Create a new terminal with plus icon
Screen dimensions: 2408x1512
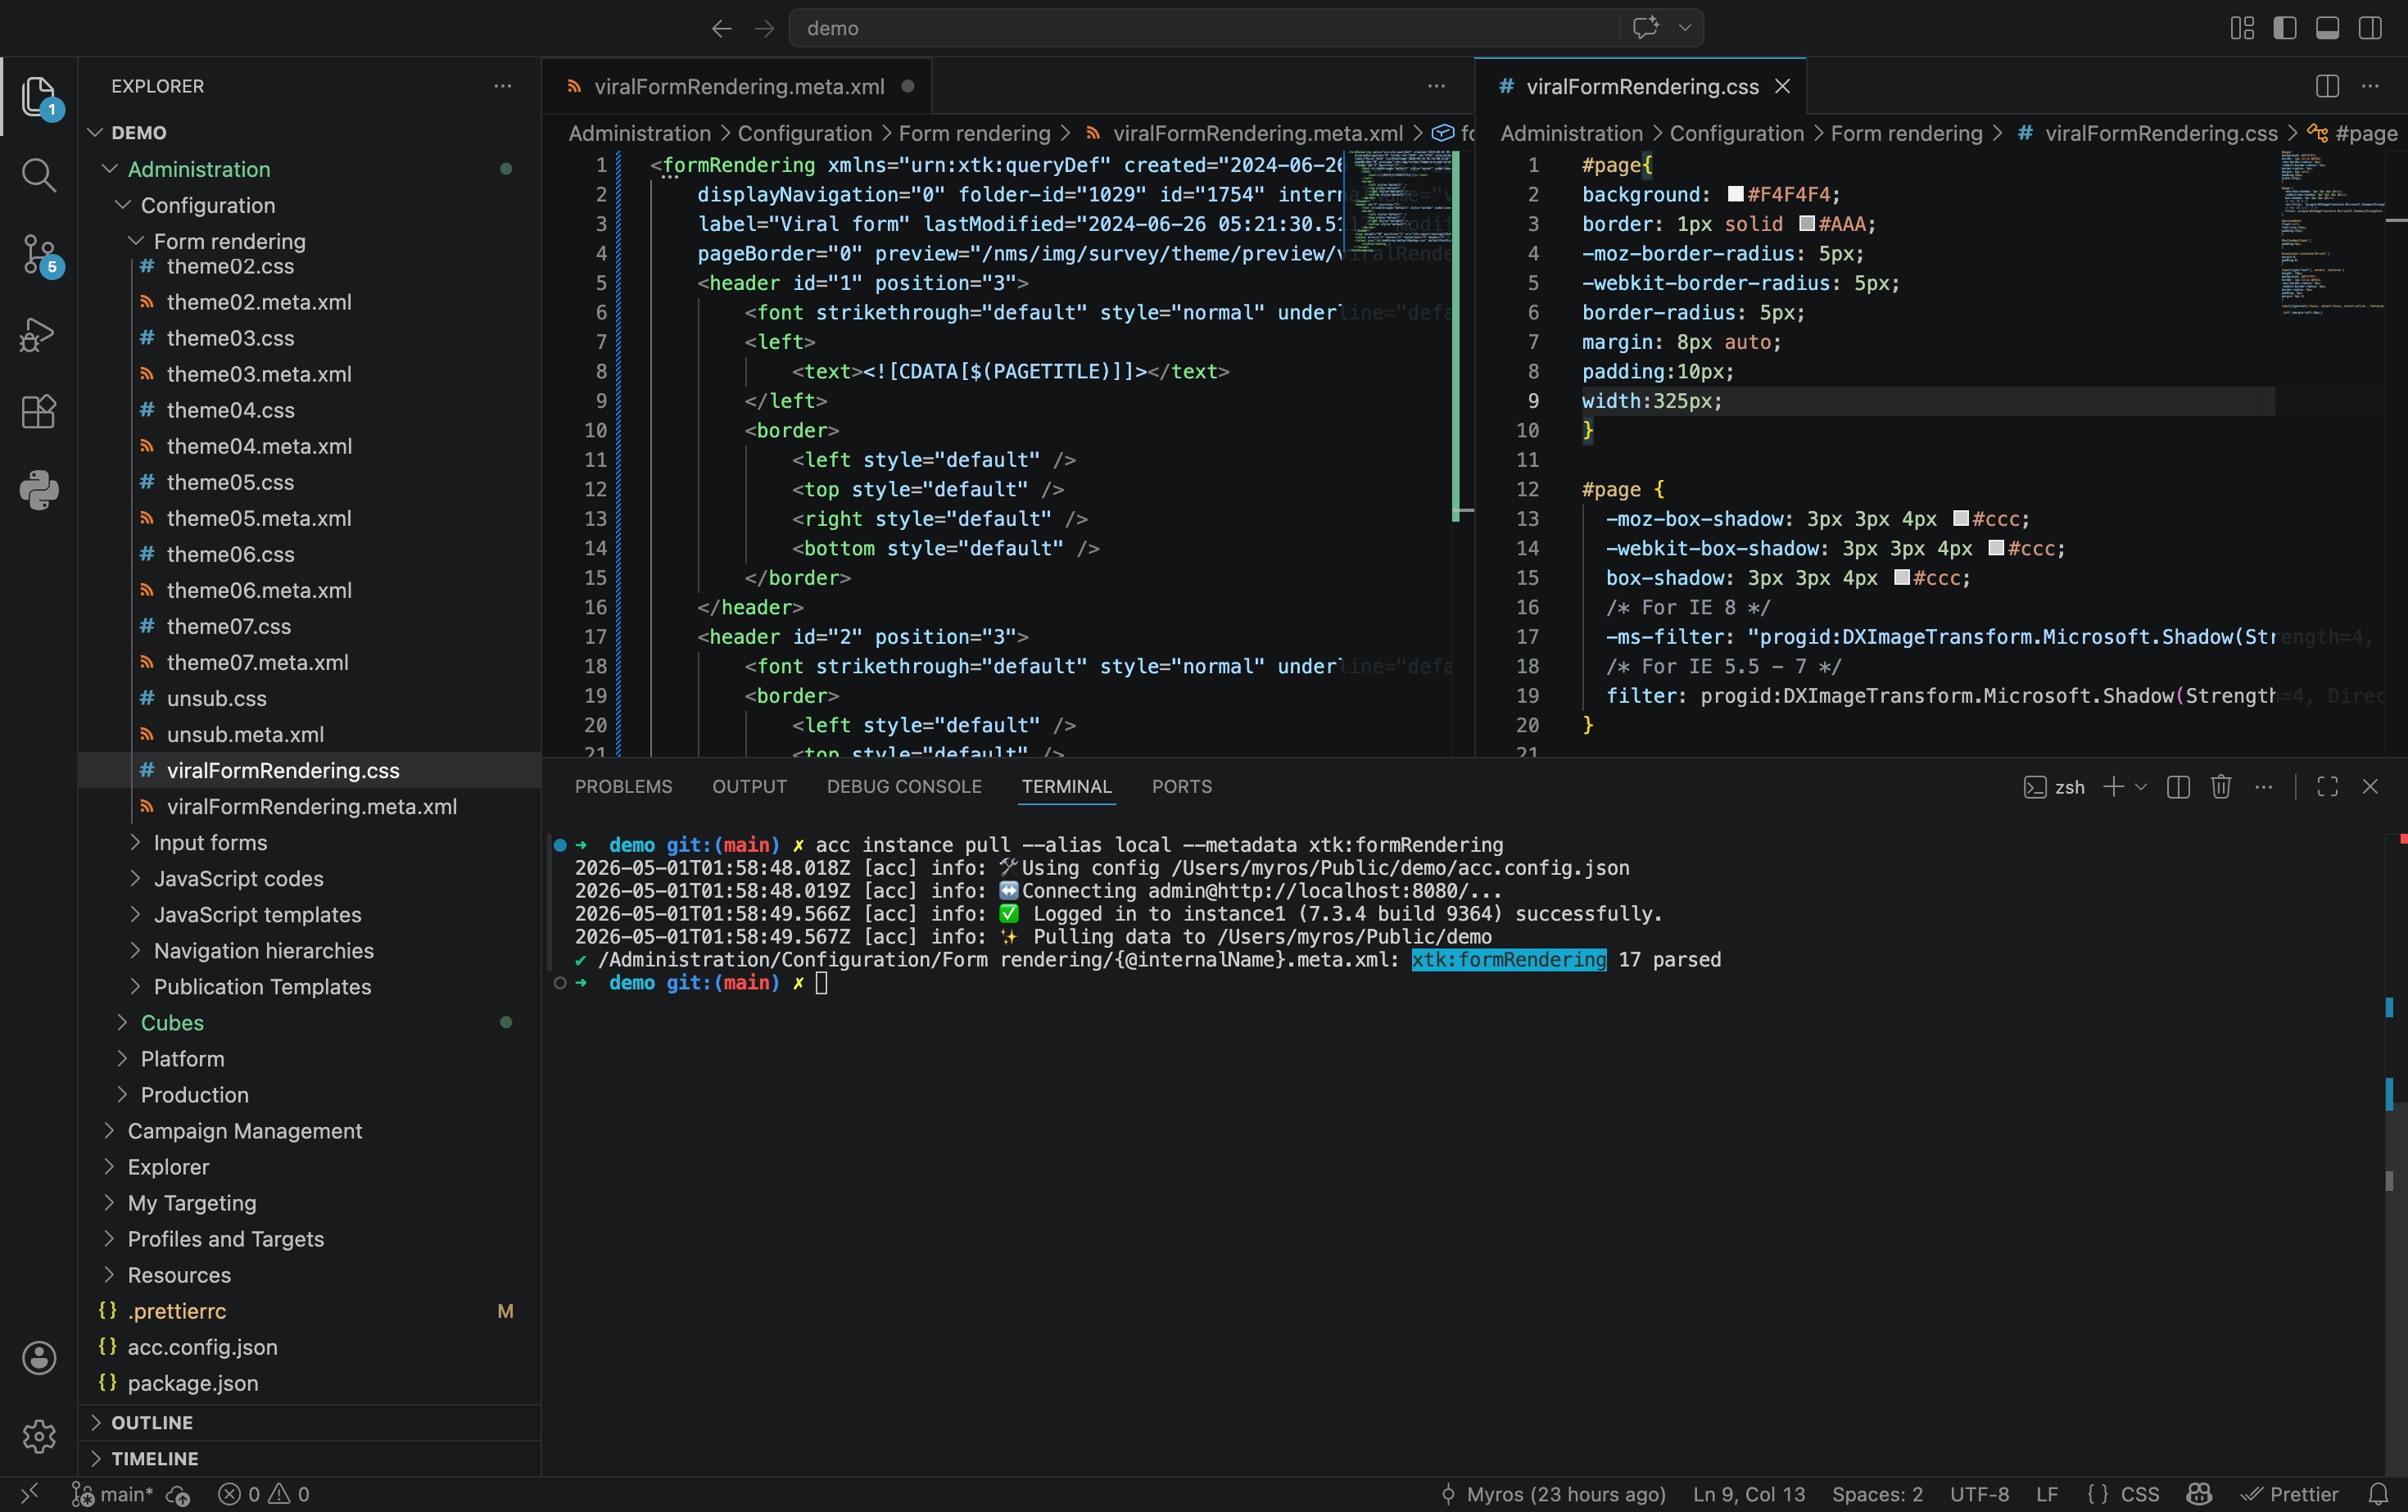tap(2113, 787)
